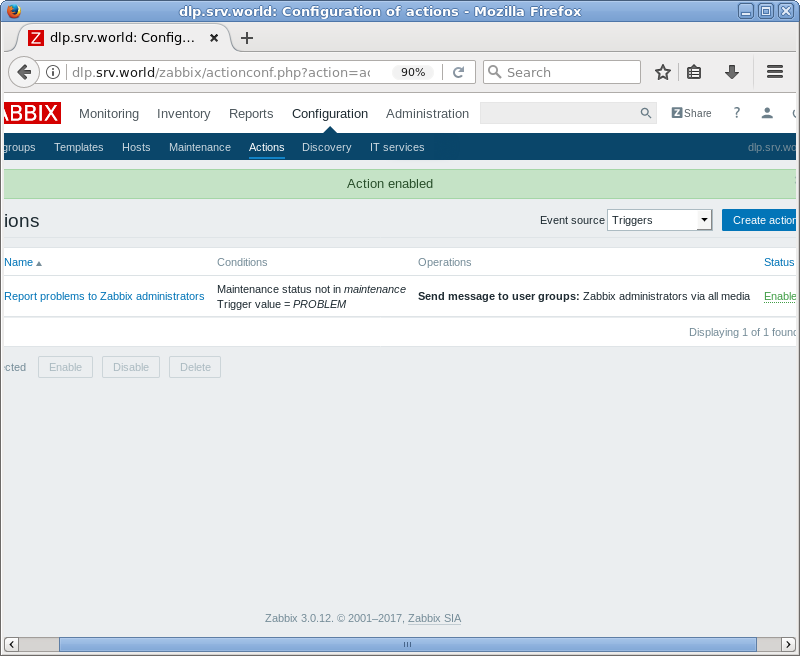Viewport: 800px width, 656px height.
Task: Click the Zabbix logo
Action: 32,113
